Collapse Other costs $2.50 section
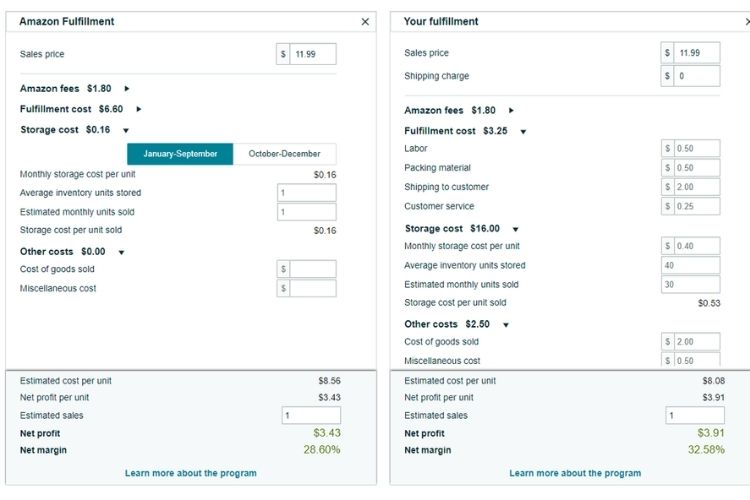Image resolution: width=750 pixels, height=500 pixels. click(506, 325)
